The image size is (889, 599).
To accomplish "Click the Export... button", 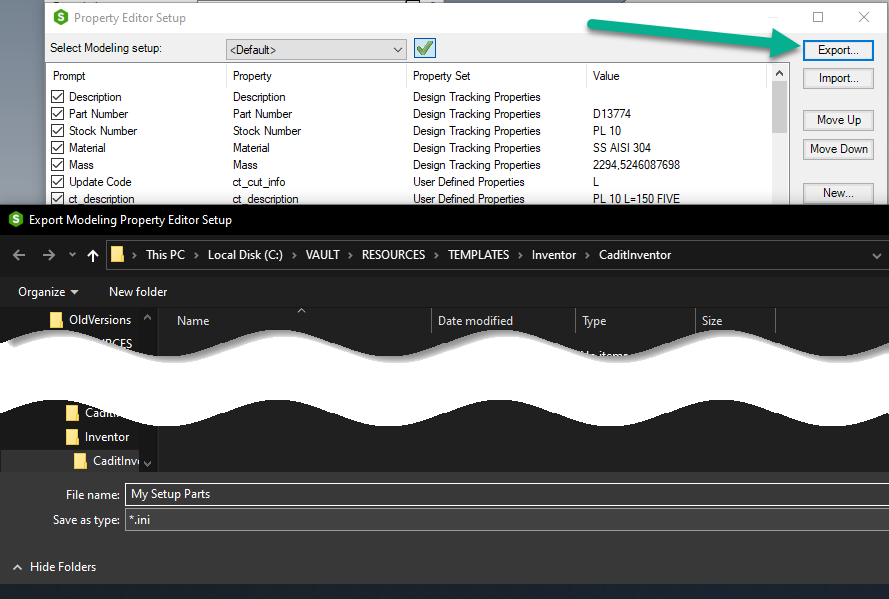I will pyautogui.click(x=838, y=50).
